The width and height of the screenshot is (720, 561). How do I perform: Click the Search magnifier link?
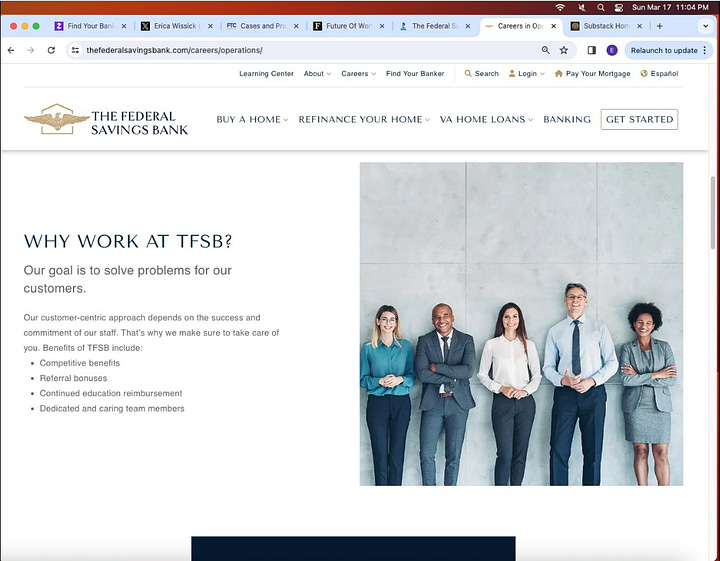[x=481, y=73]
